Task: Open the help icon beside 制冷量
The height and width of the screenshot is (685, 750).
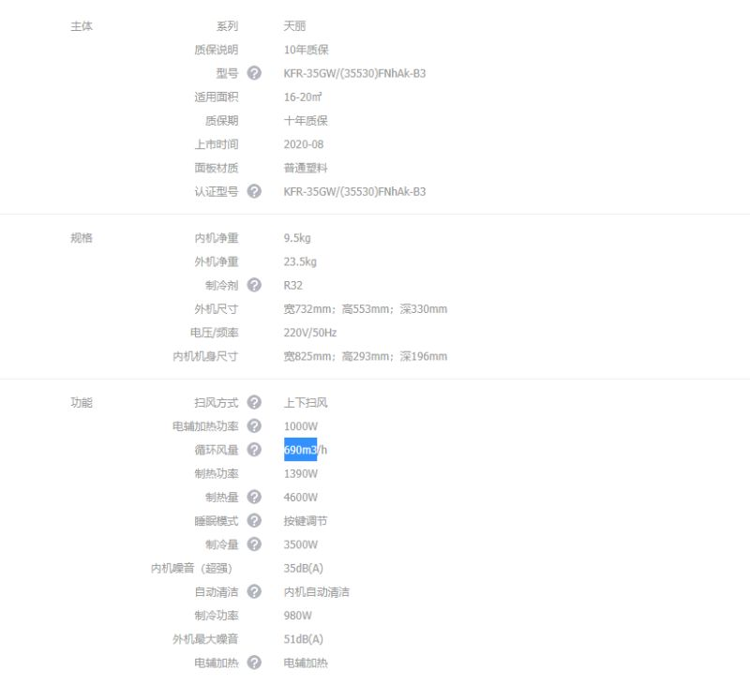Action: [x=254, y=545]
